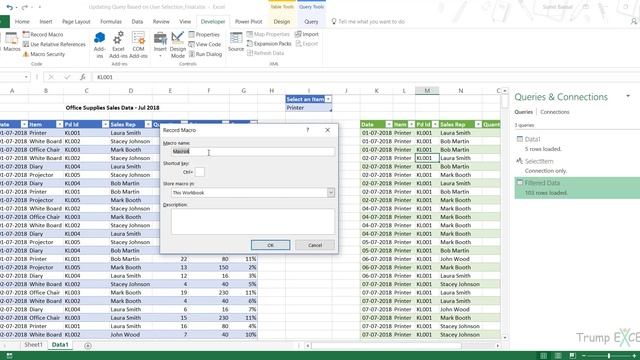640x360 pixels.
Task: Open blue table Item column filter
Action: tap(60, 124)
